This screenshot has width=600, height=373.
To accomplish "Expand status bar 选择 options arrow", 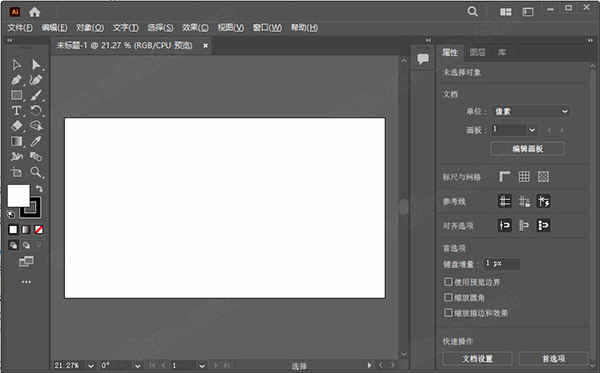I will 369,365.
